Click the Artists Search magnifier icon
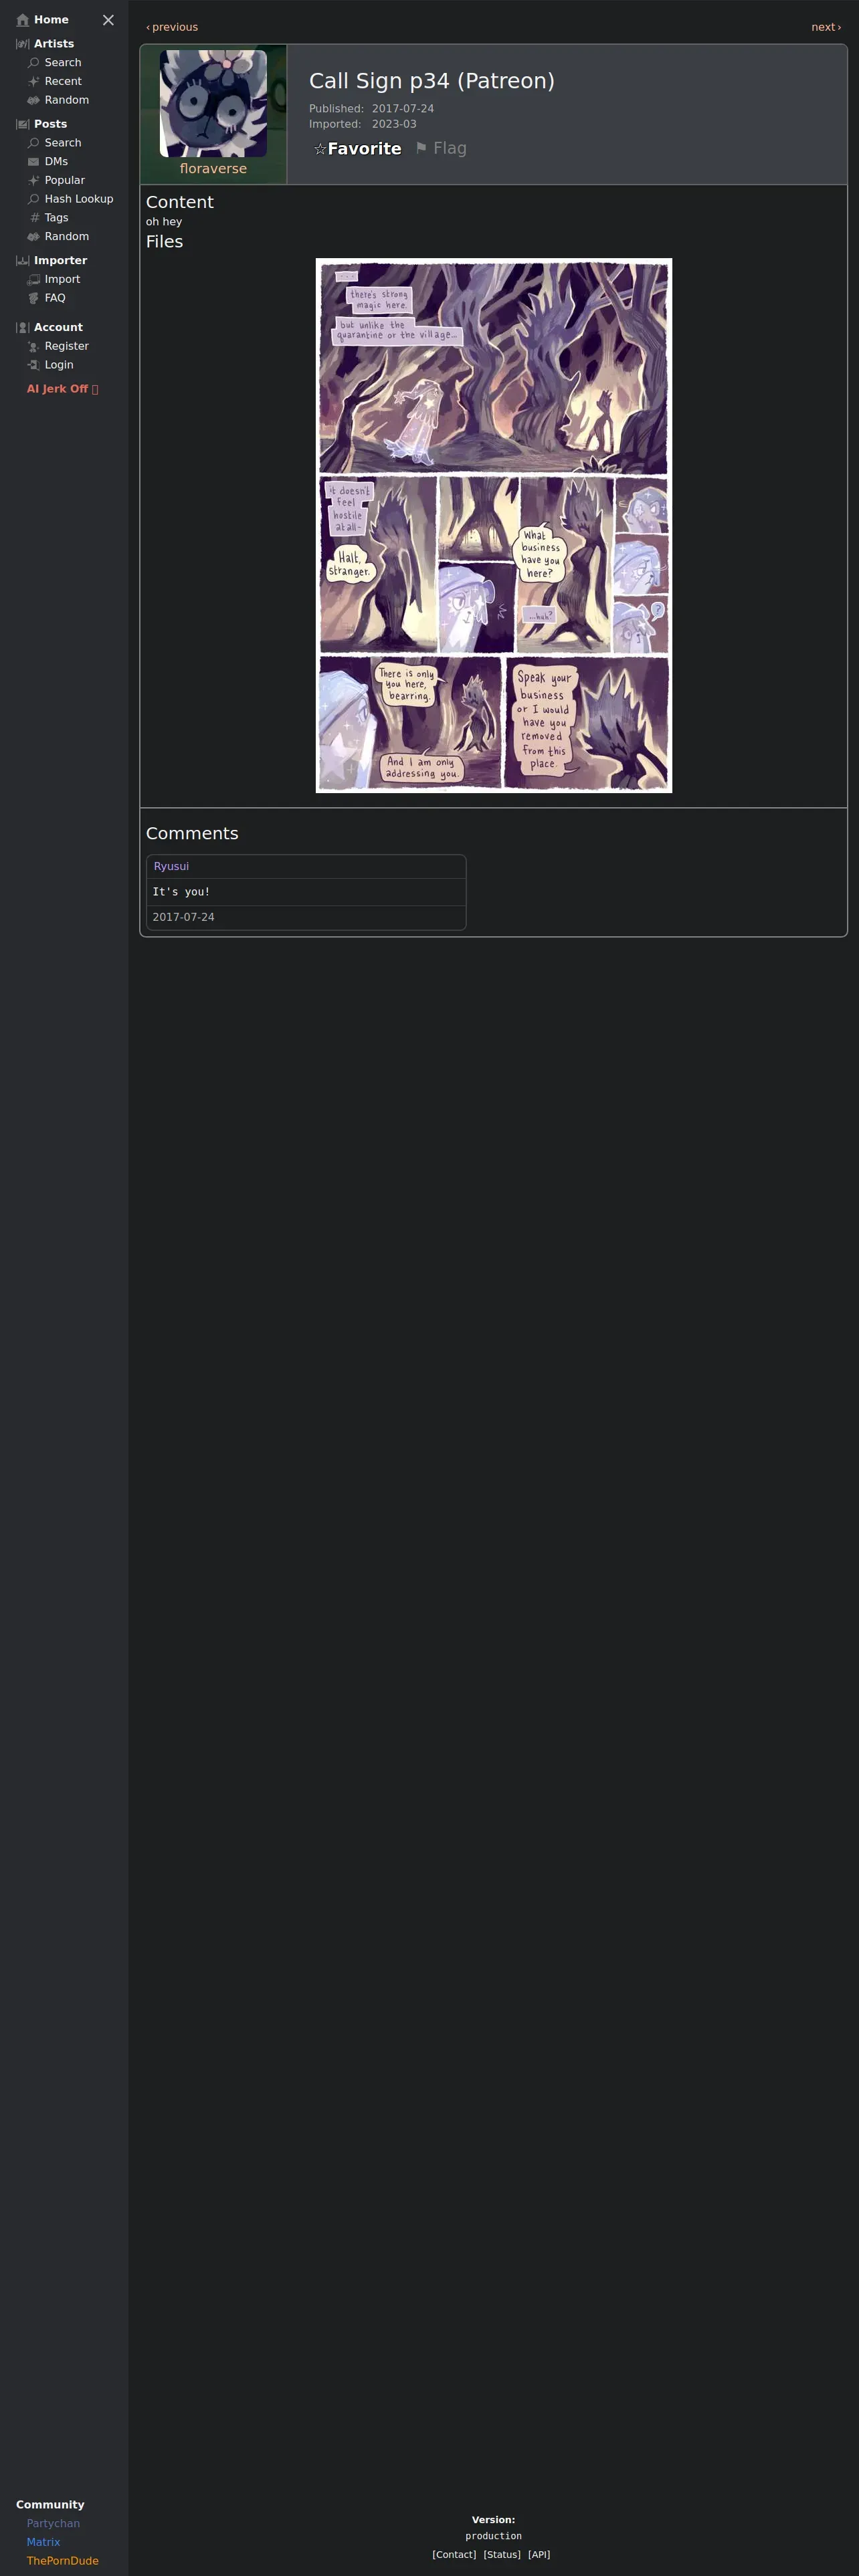 click(34, 63)
